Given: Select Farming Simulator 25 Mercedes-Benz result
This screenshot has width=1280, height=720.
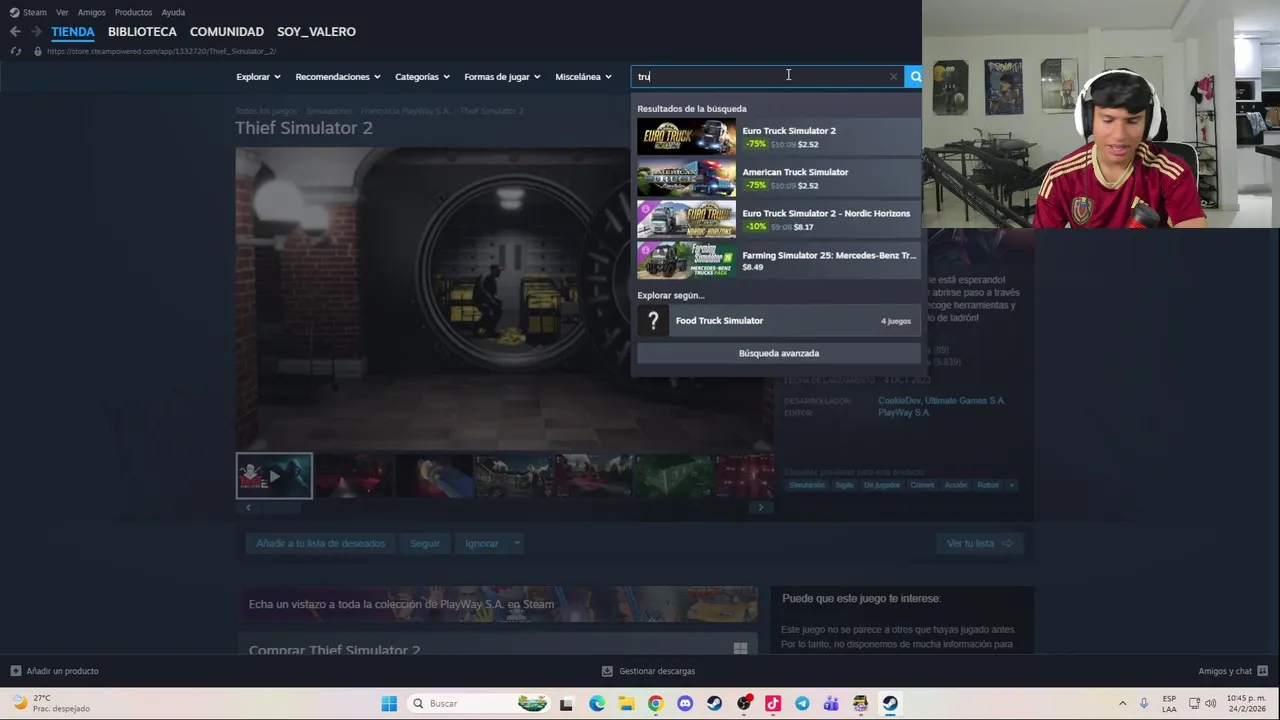Looking at the screenshot, I should coord(777,261).
